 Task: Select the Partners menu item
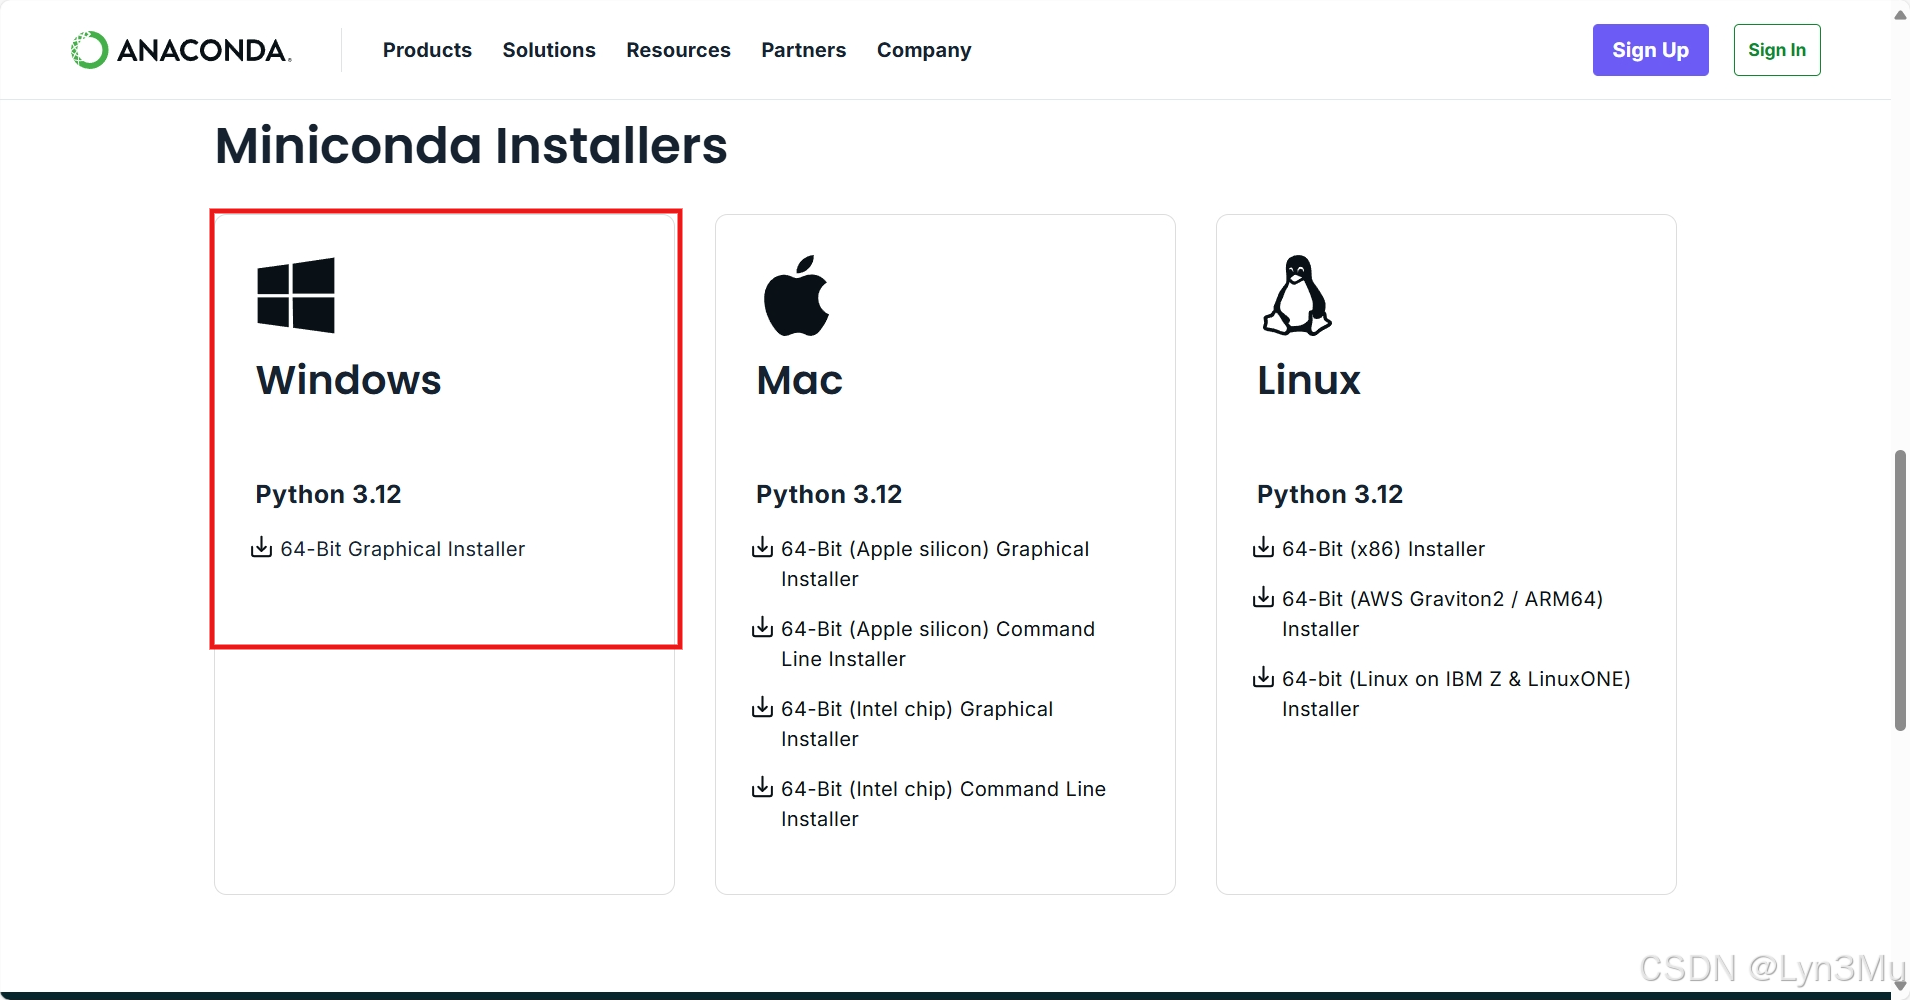(x=803, y=50)
